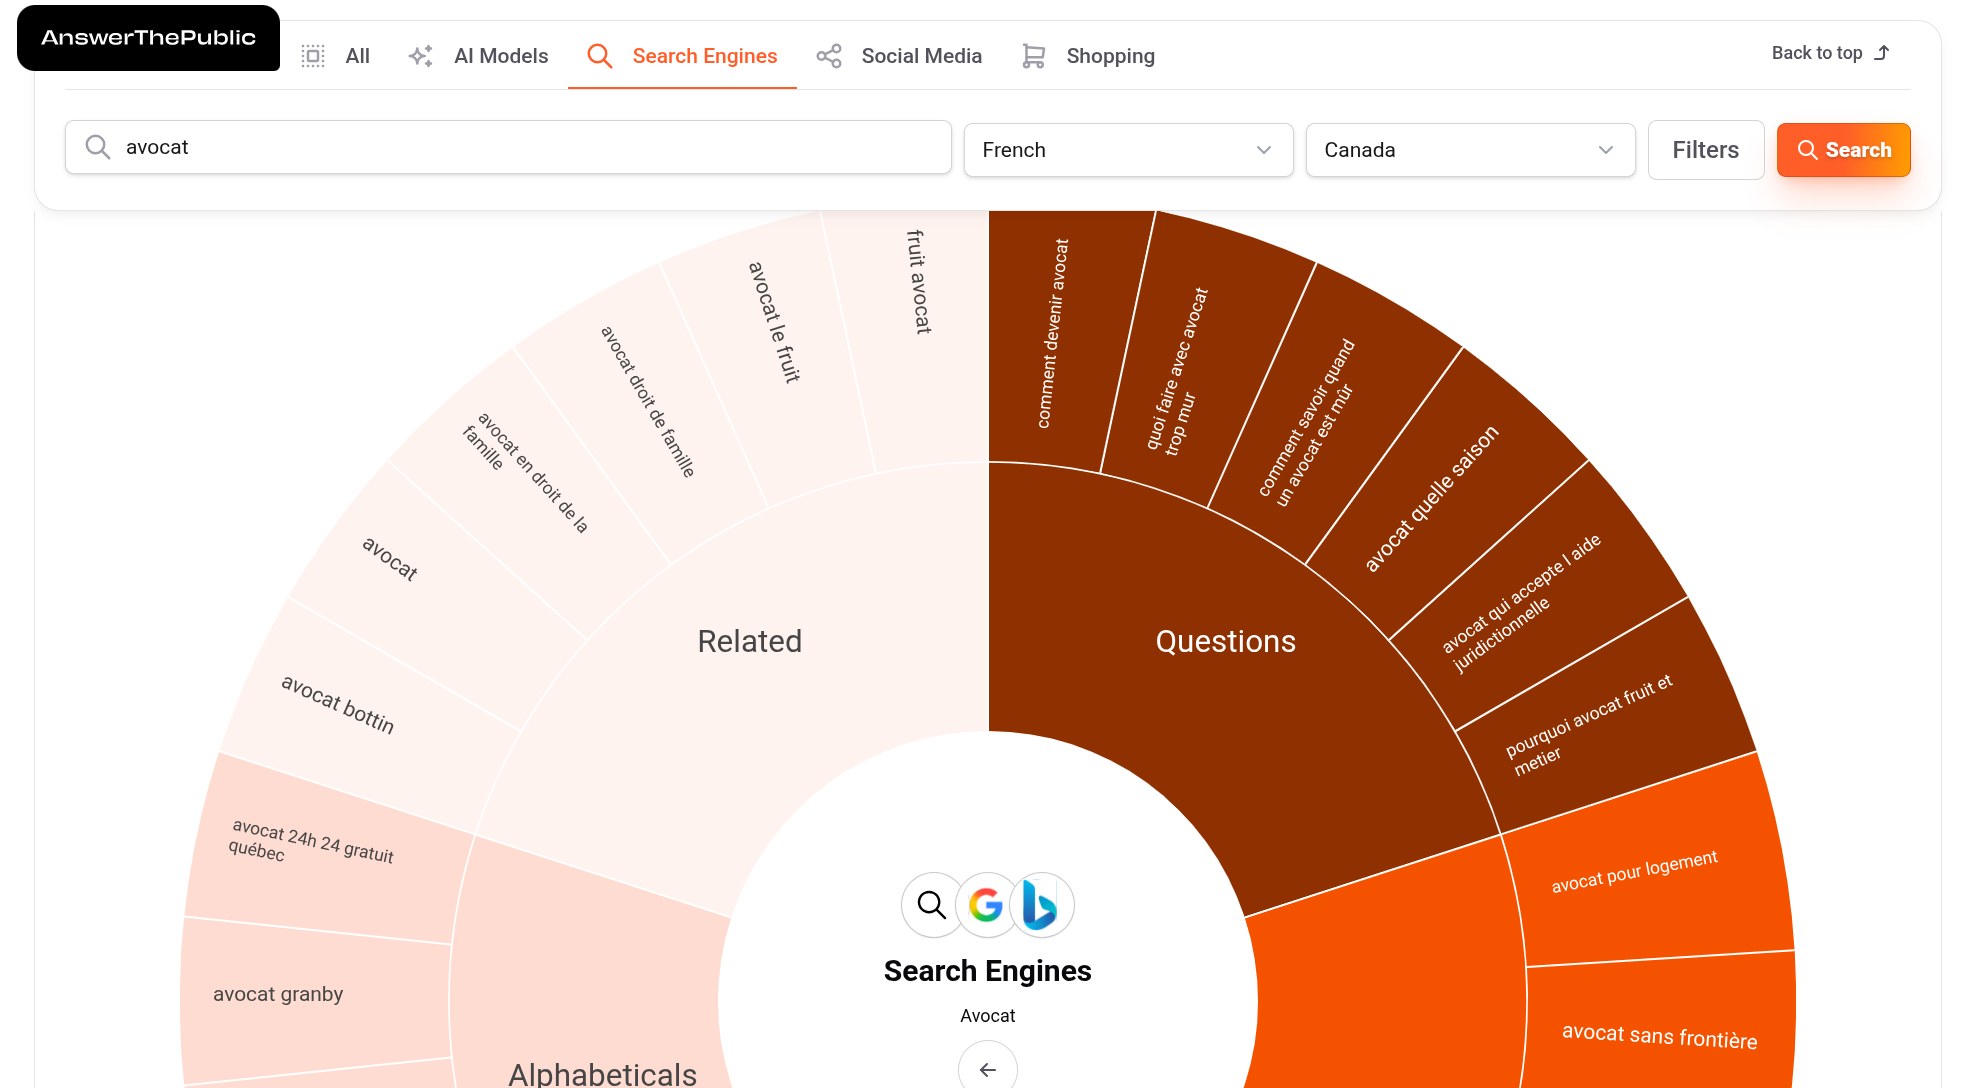Click the plain 'avocat' wheel segment
1976x1088 pixels.
click(x=390, y=559)
